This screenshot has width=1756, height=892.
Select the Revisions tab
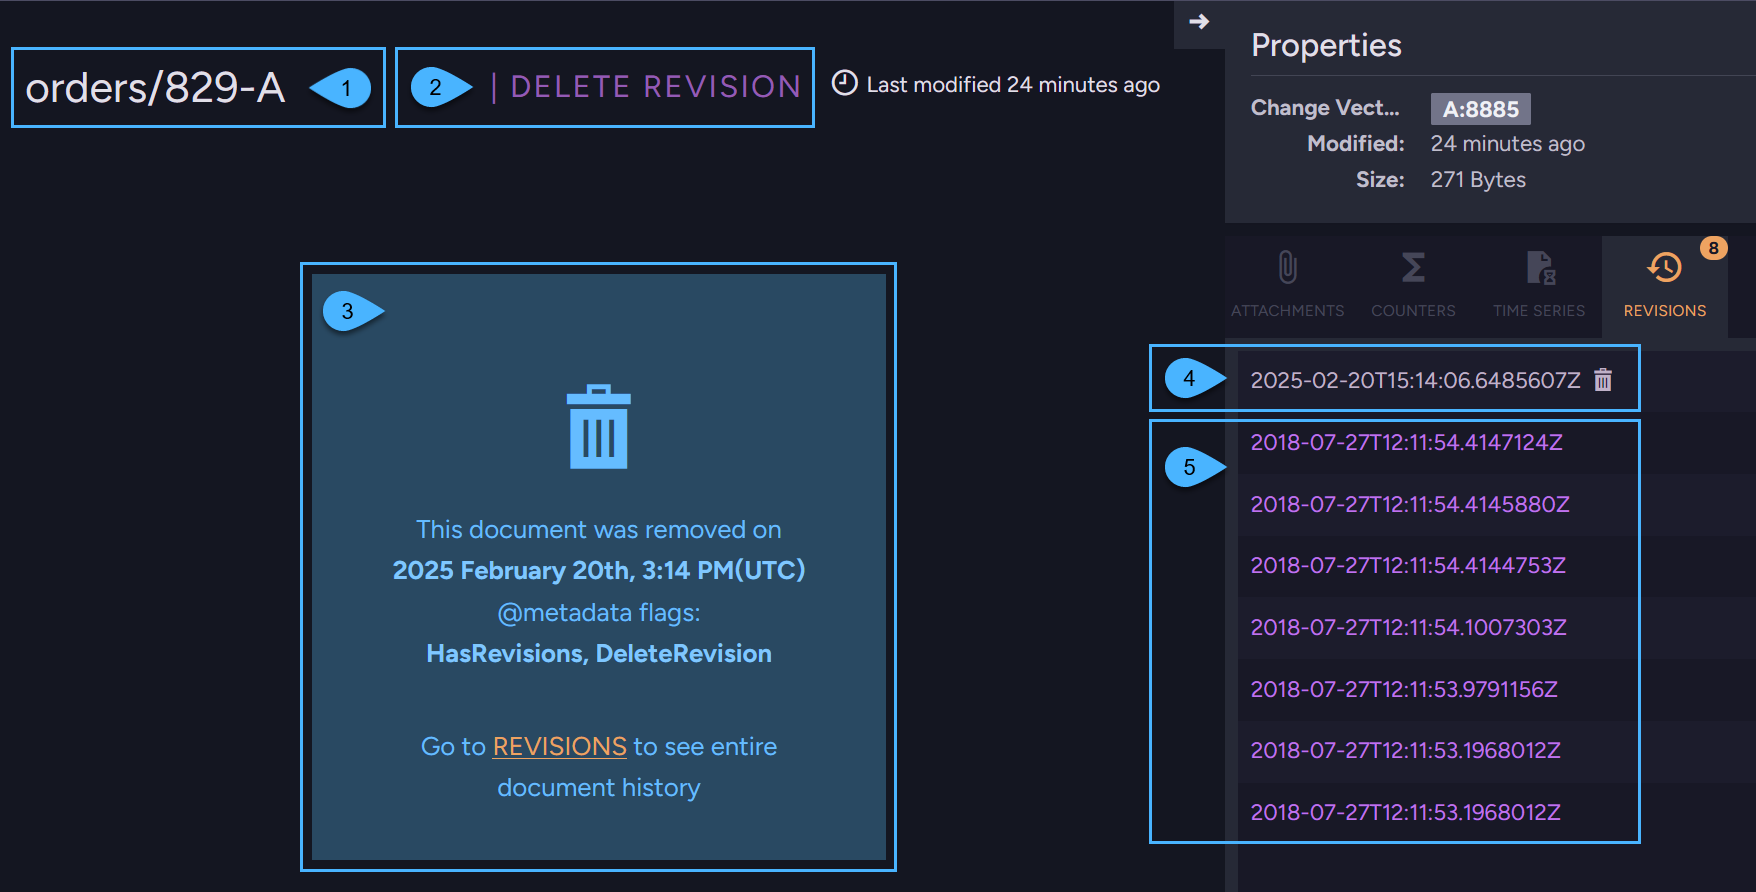(1665, 285)
